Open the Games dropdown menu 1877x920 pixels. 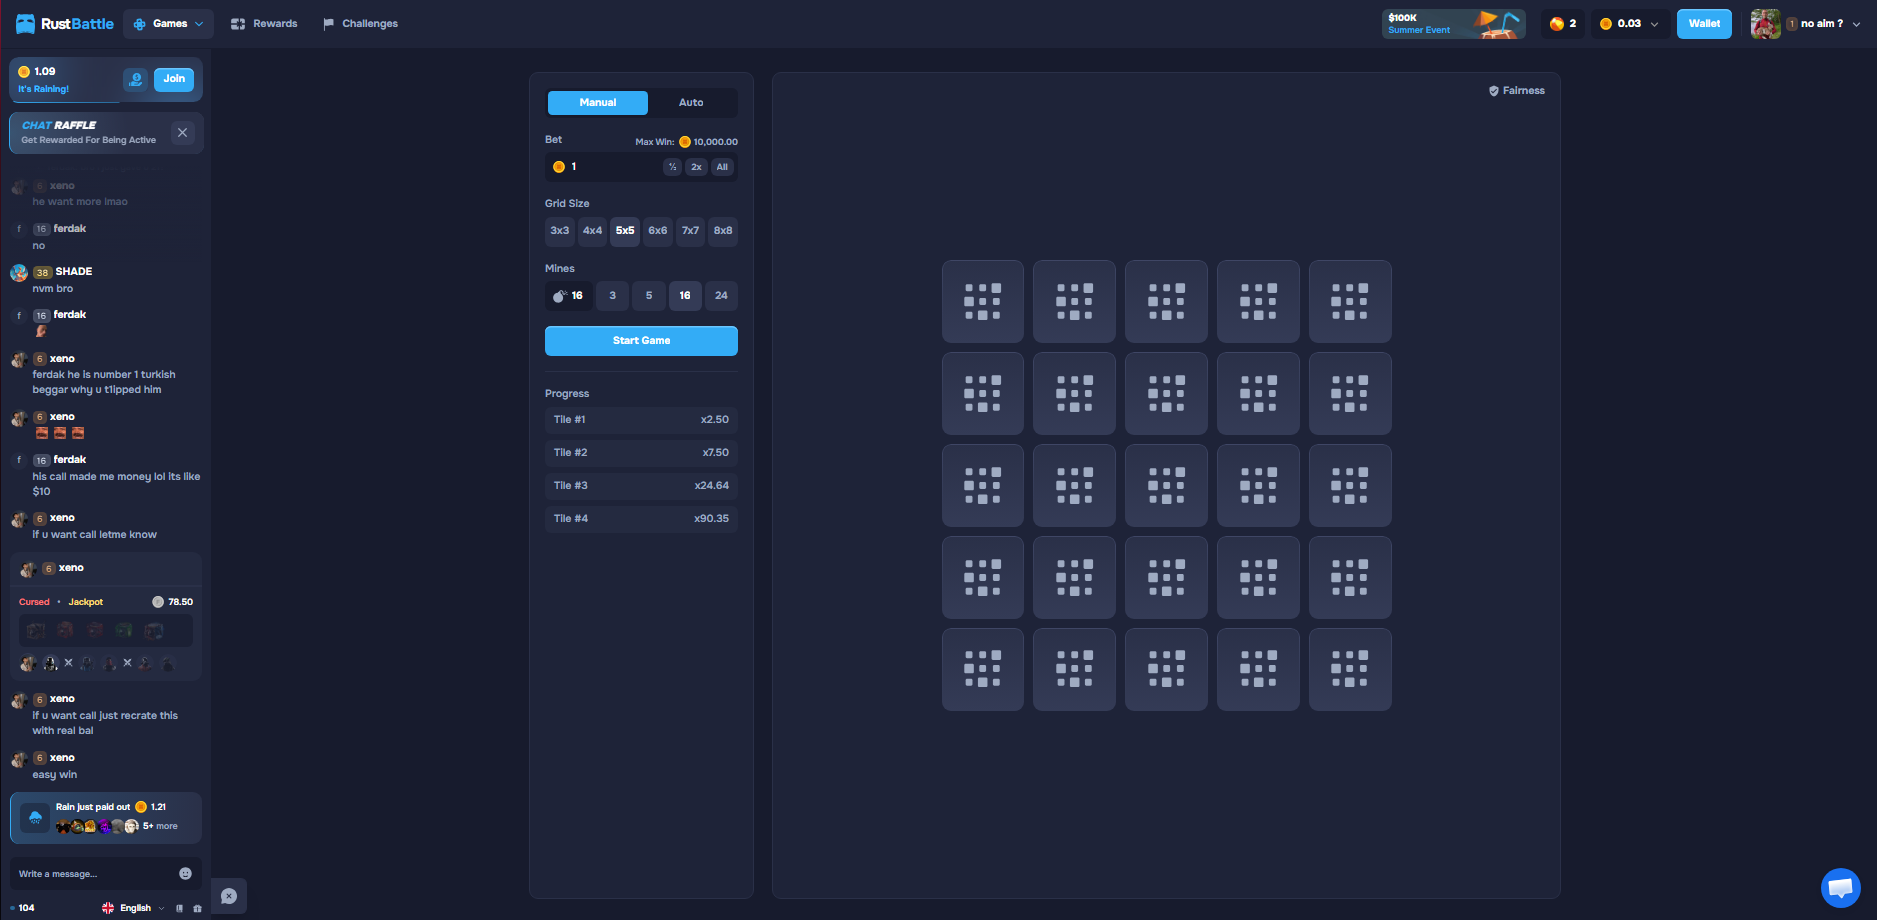click(x=168, y=24)
